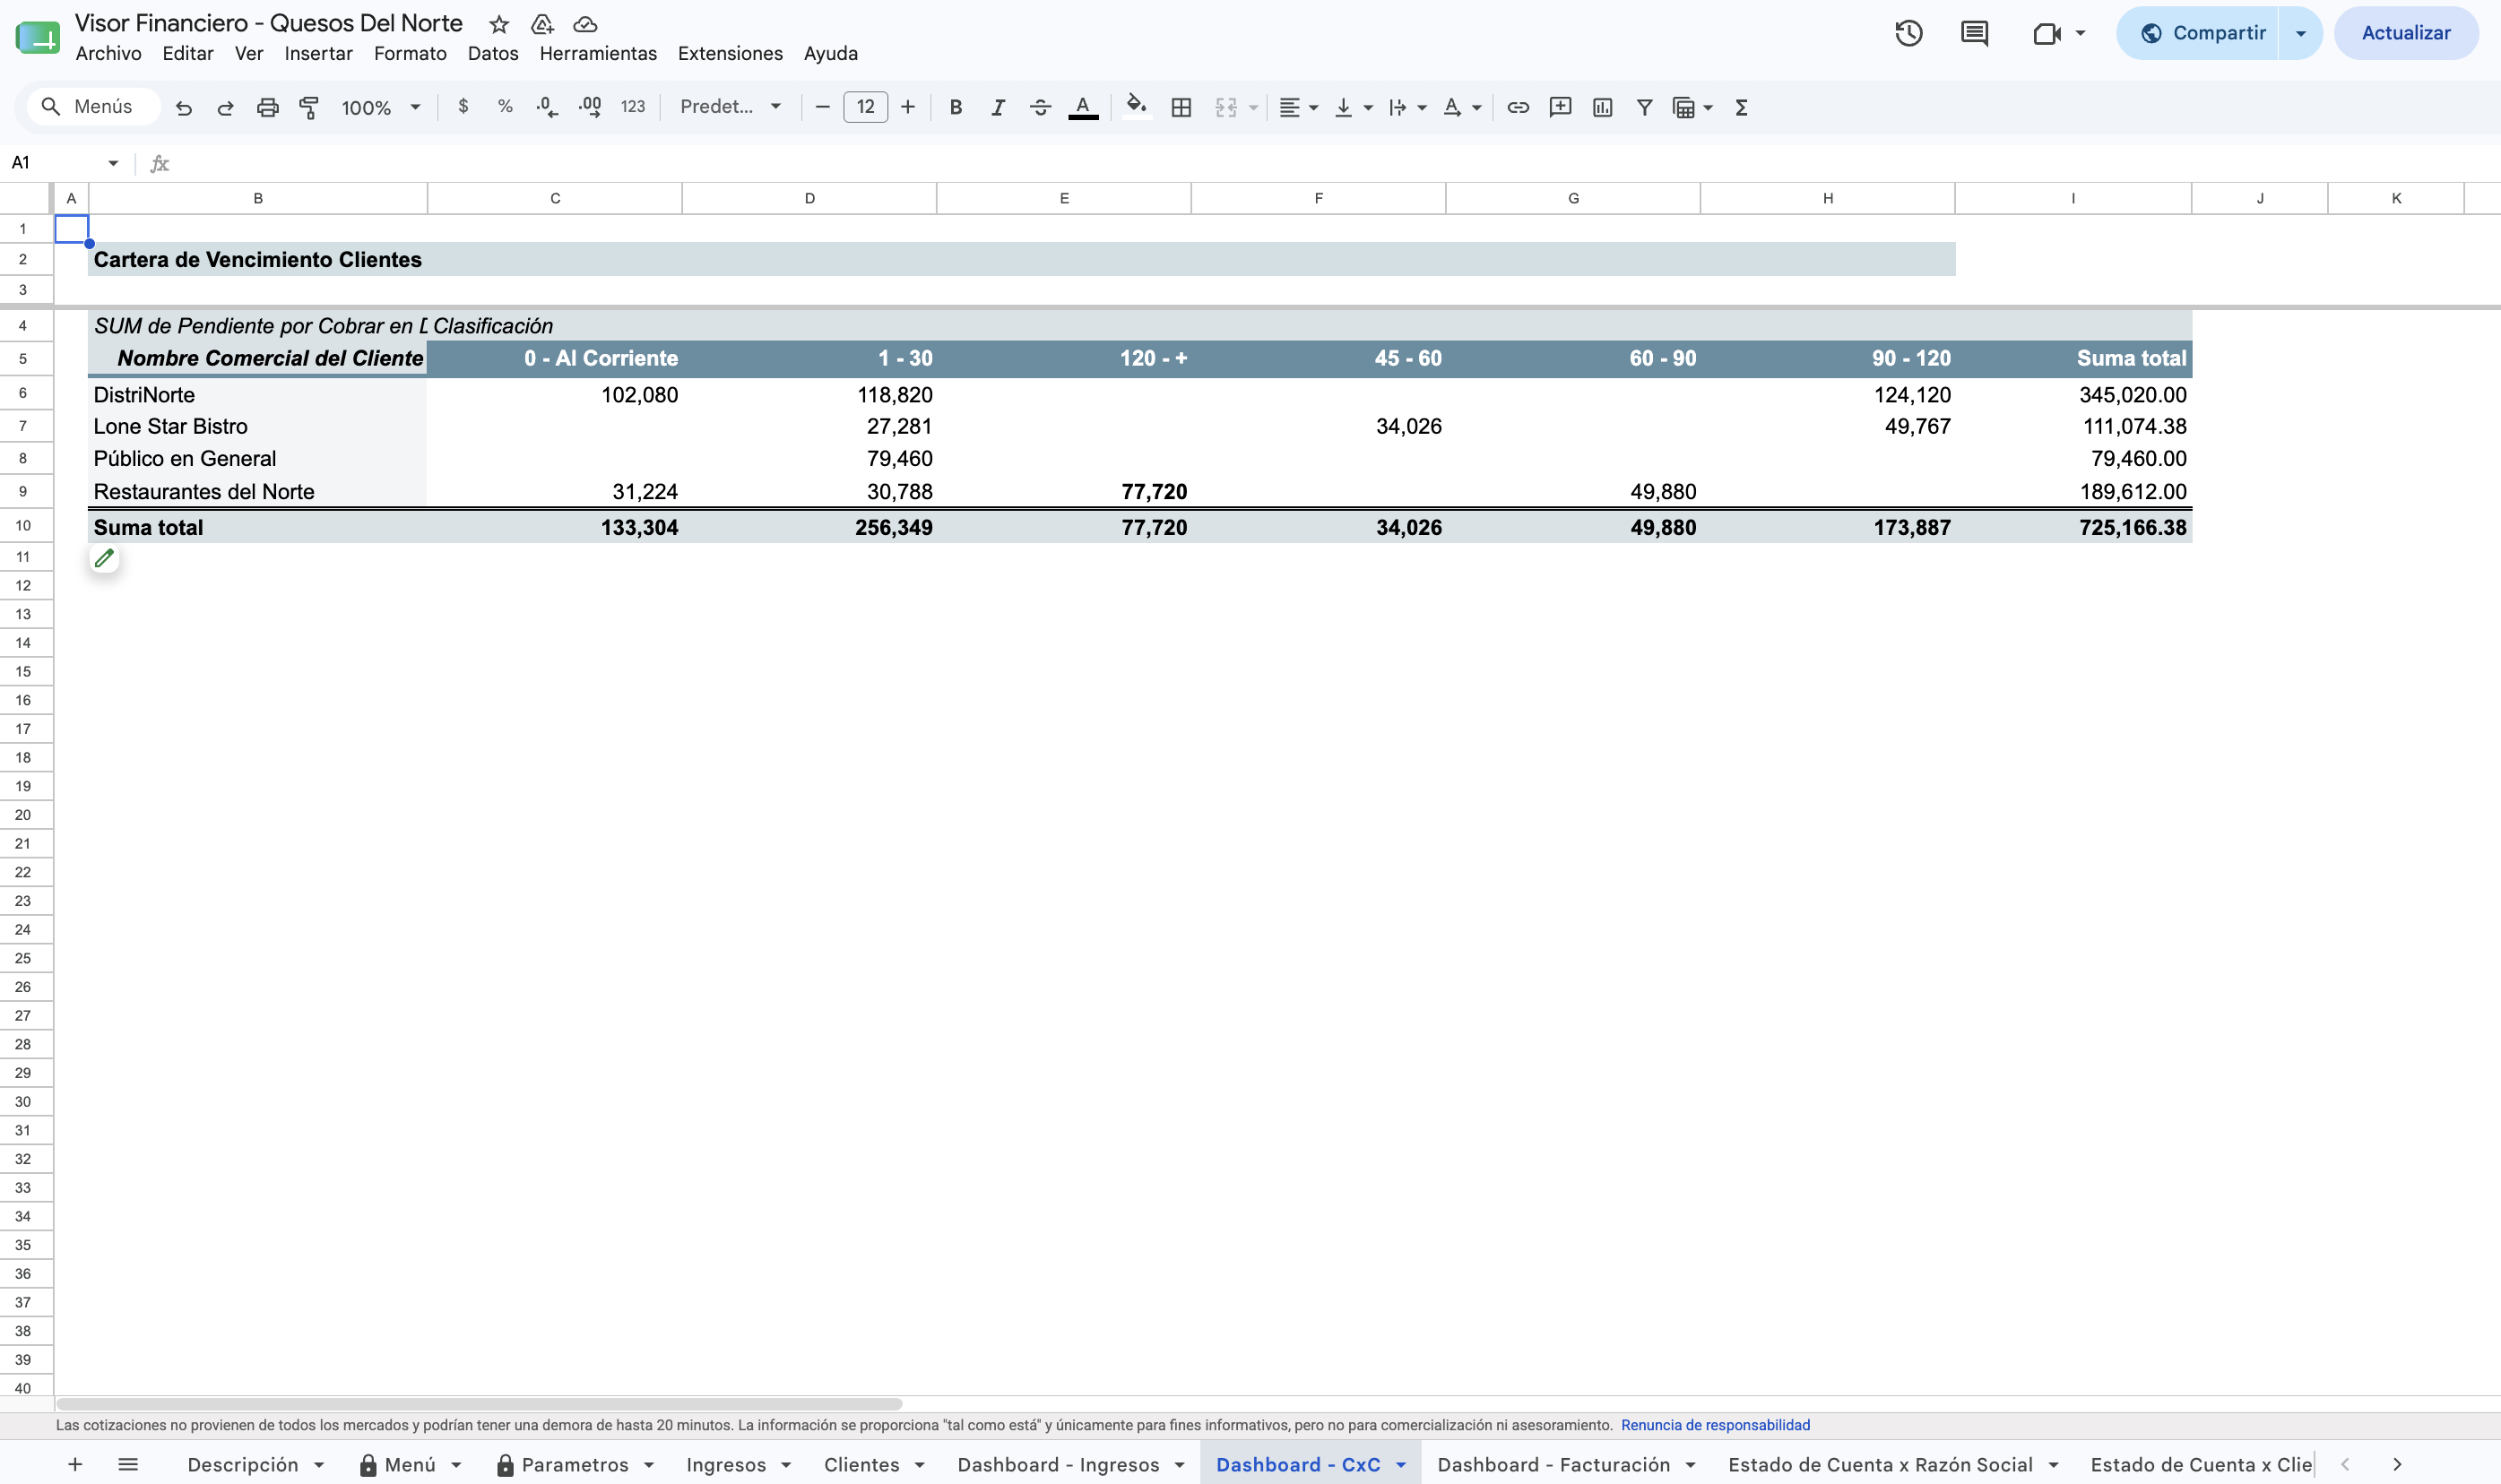
Task: Decrease font size with minus button
Action: coord(822,107)
